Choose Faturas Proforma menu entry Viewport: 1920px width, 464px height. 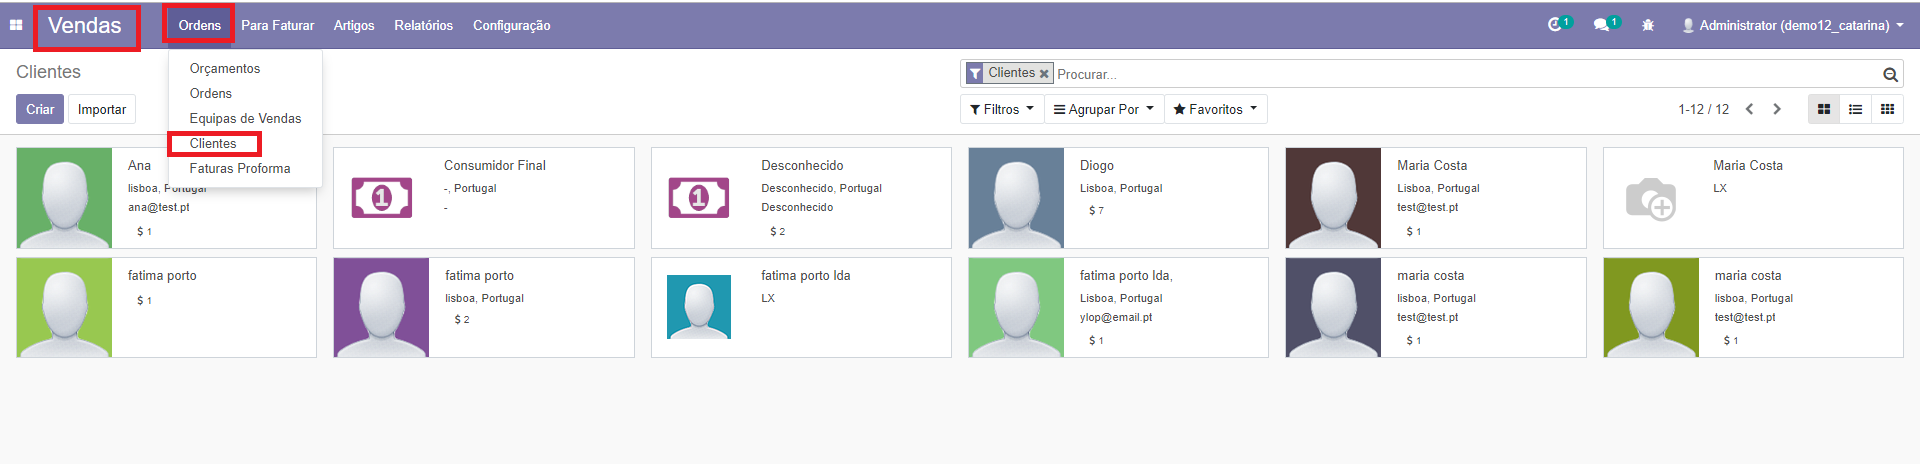240,168
